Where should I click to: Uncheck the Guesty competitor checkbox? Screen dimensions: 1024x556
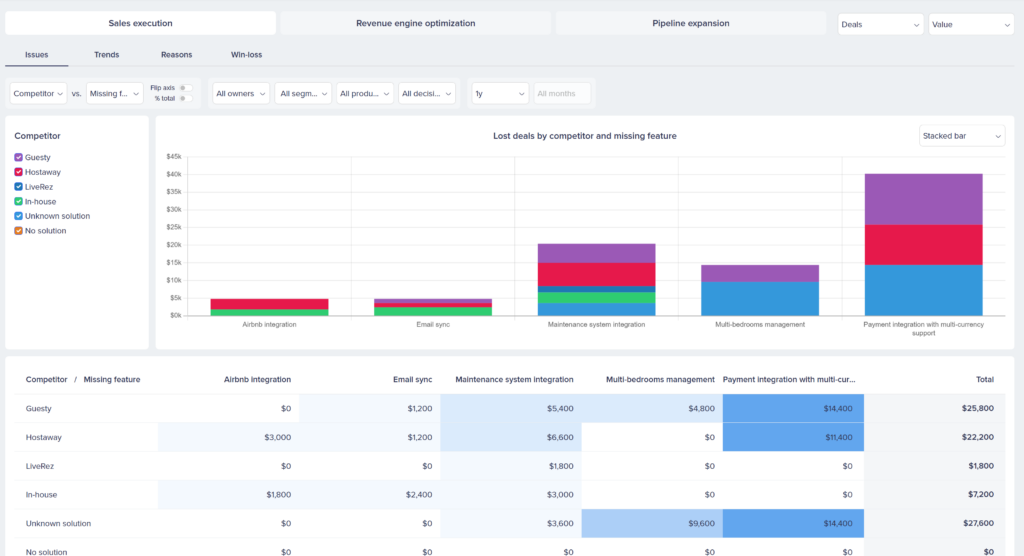(19, 158)
